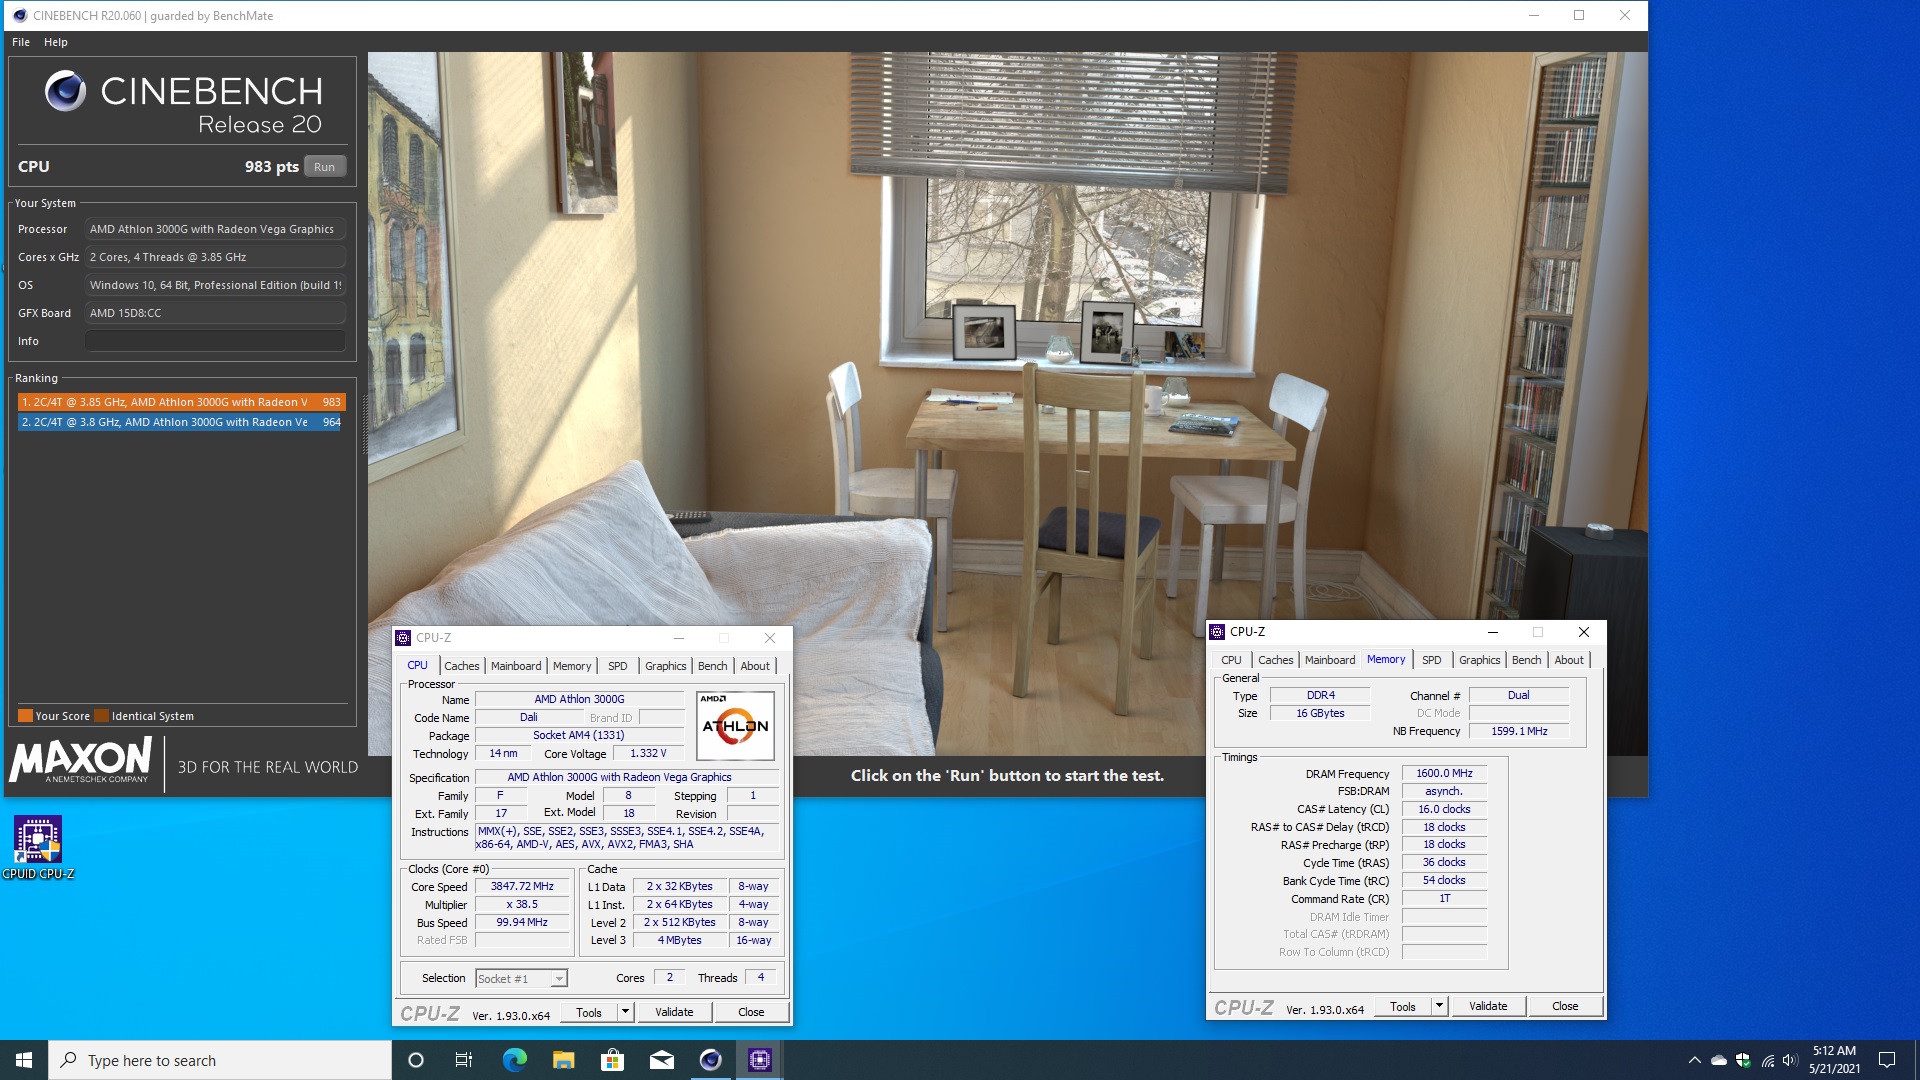Open Cortana circle icon in taskbar
1920x1080 pixels.
[x=416, y=1060]
